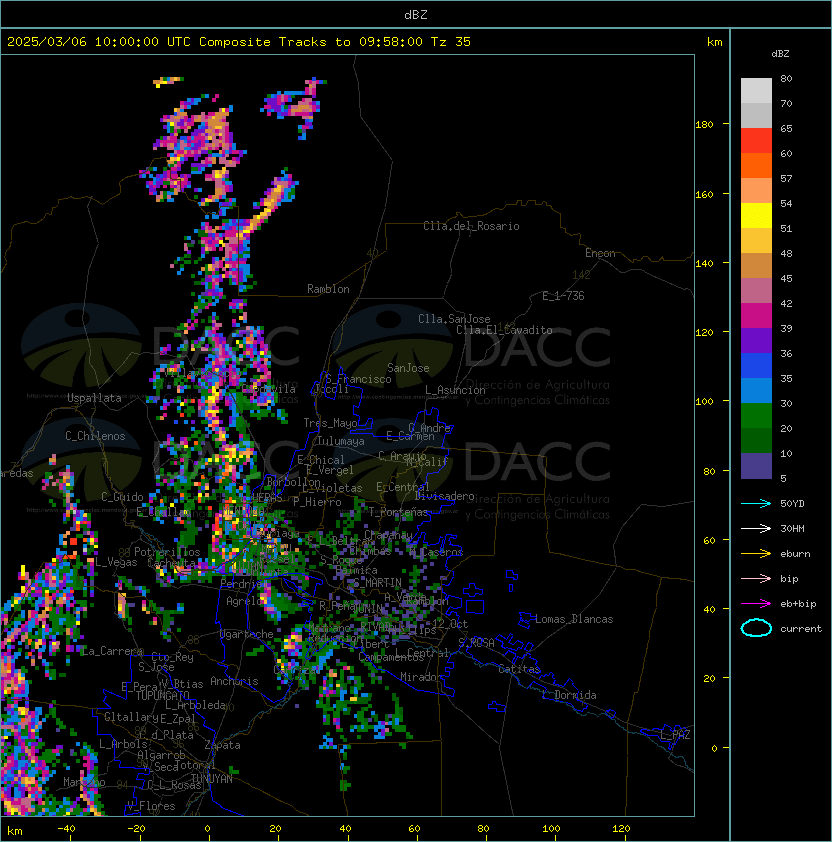Click the 'S_Francisco' map label

coord(358,379)
